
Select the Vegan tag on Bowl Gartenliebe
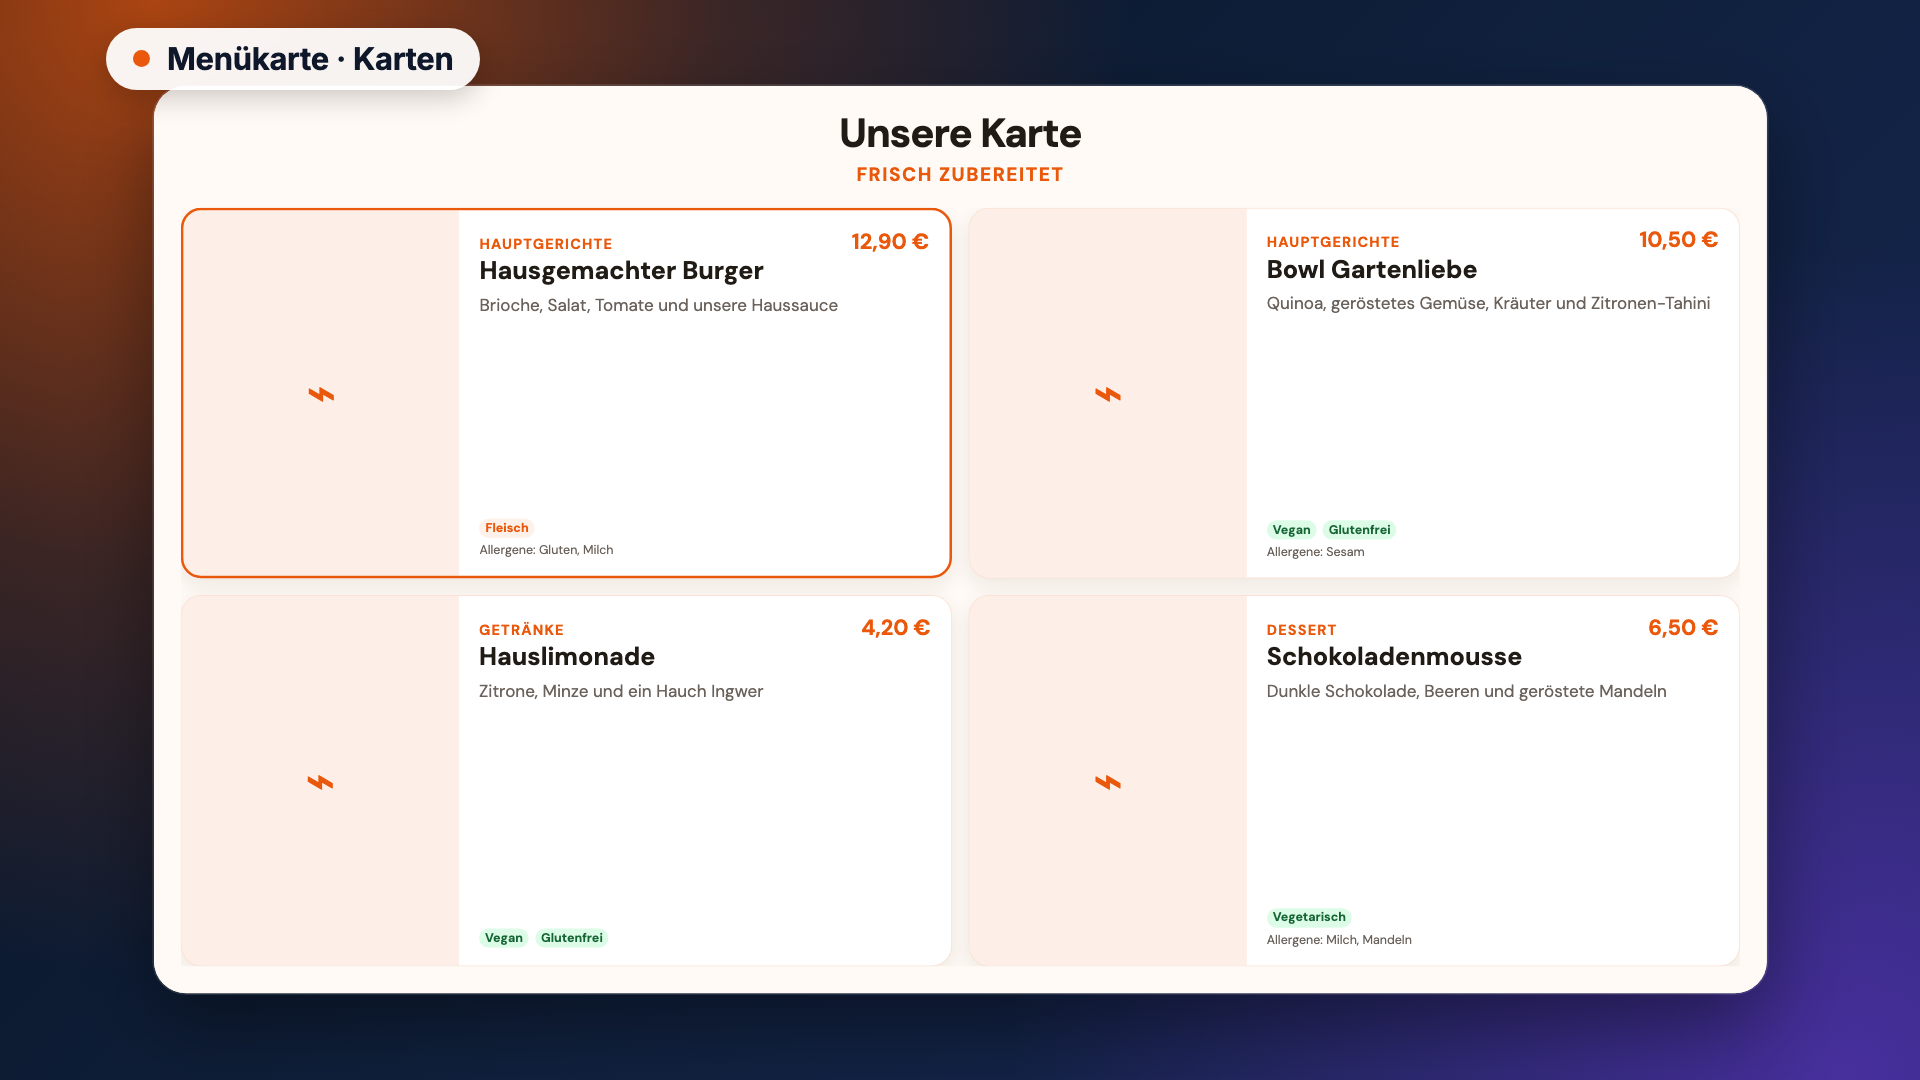[1291, 530]
